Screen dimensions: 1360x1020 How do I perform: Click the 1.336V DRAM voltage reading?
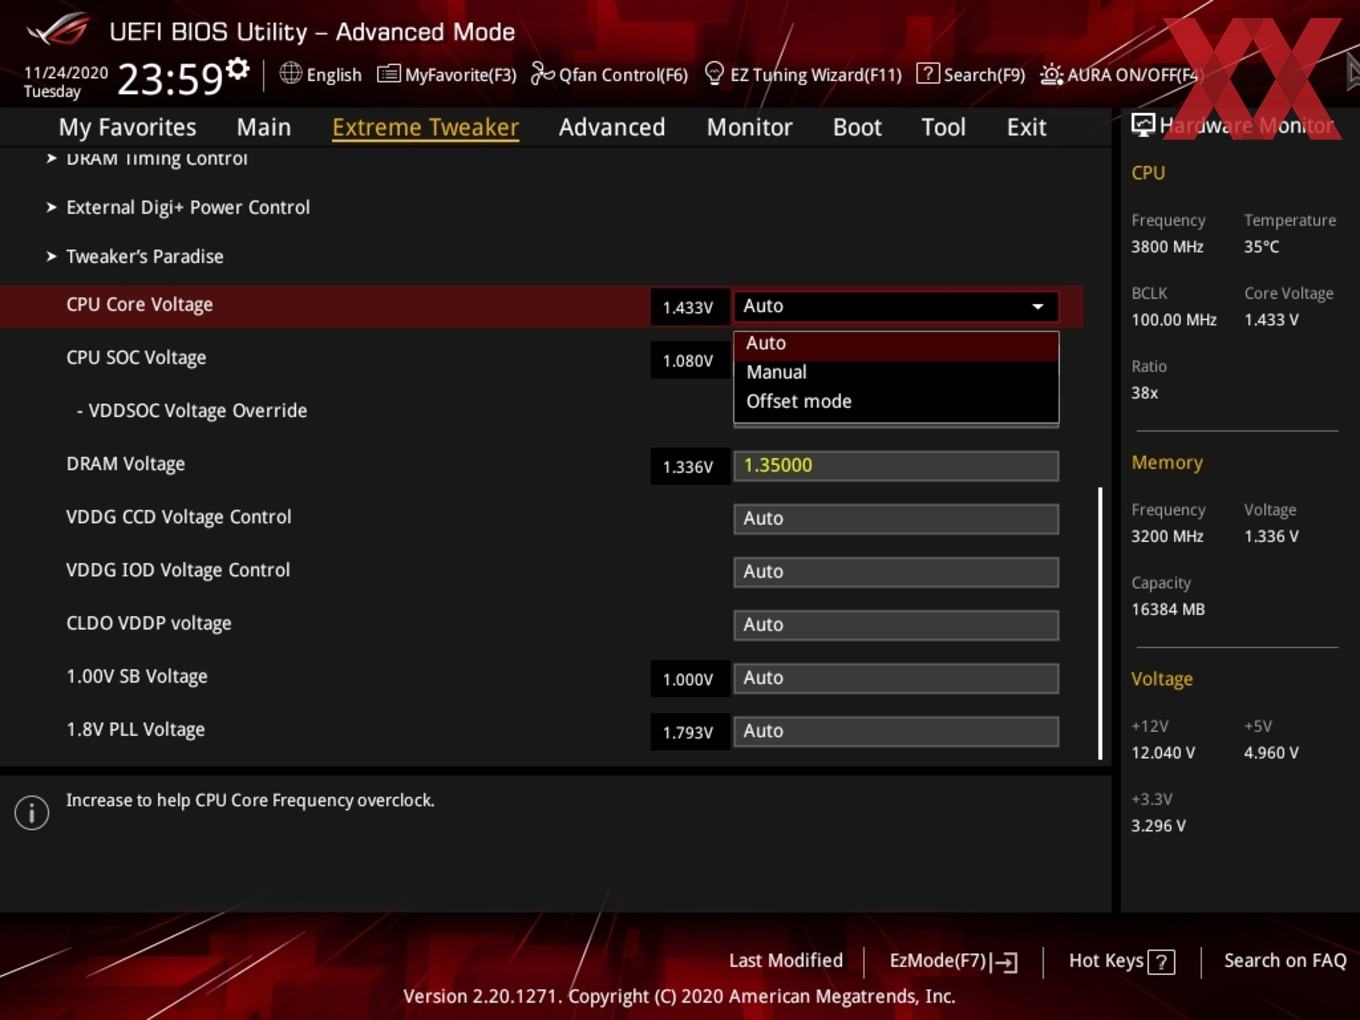point(689,466)
